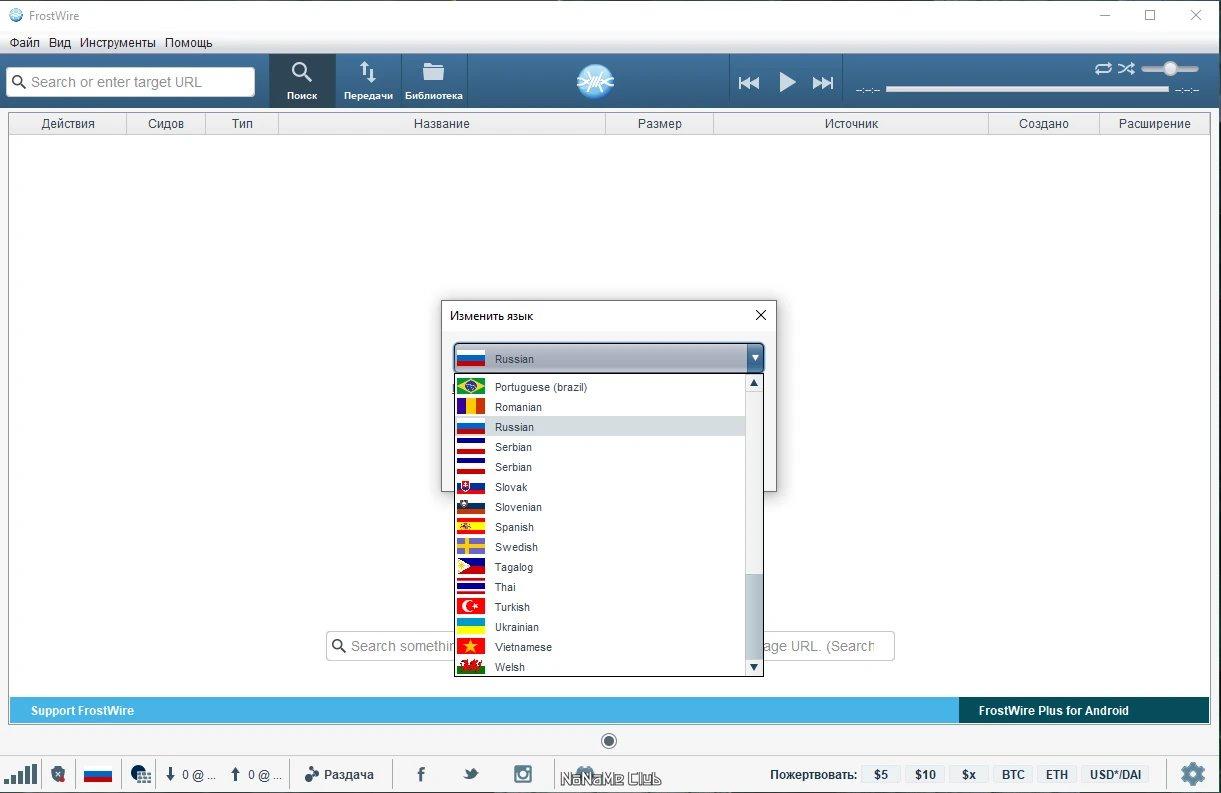Pick Ukrainian from the language list
The image size is (1221, 793).
[x=600, y=627]
